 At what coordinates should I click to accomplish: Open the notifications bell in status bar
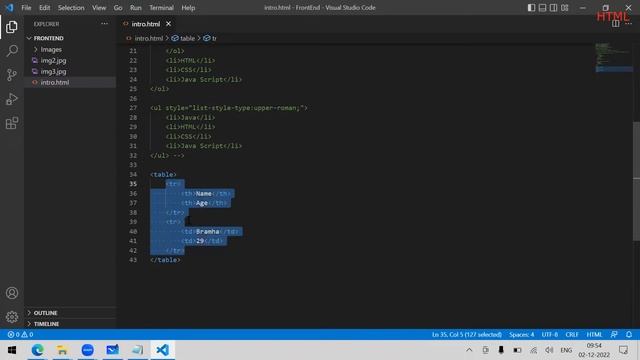[629, 334]
